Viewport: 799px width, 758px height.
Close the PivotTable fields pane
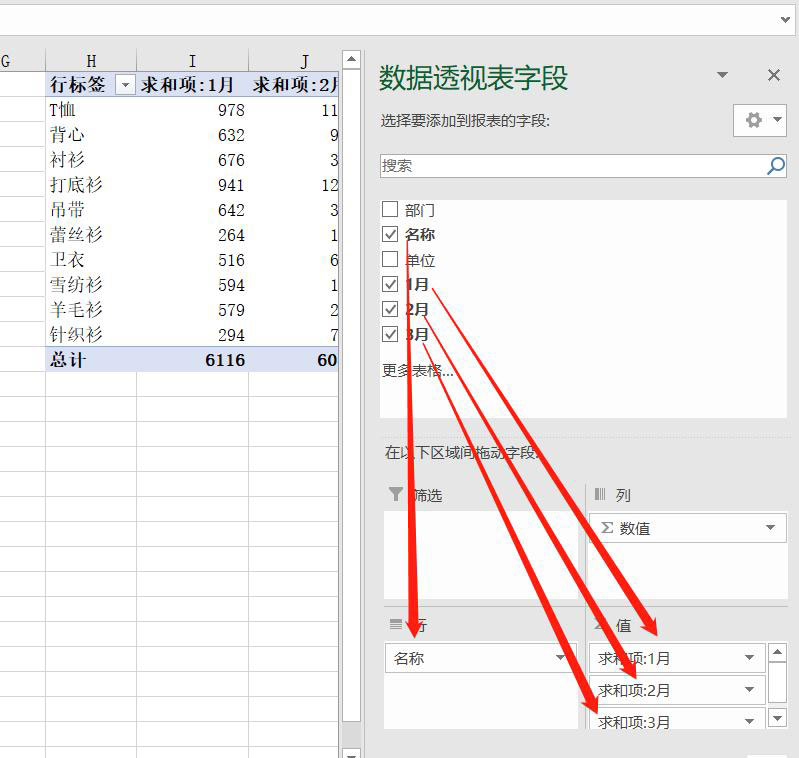point(773,76)
